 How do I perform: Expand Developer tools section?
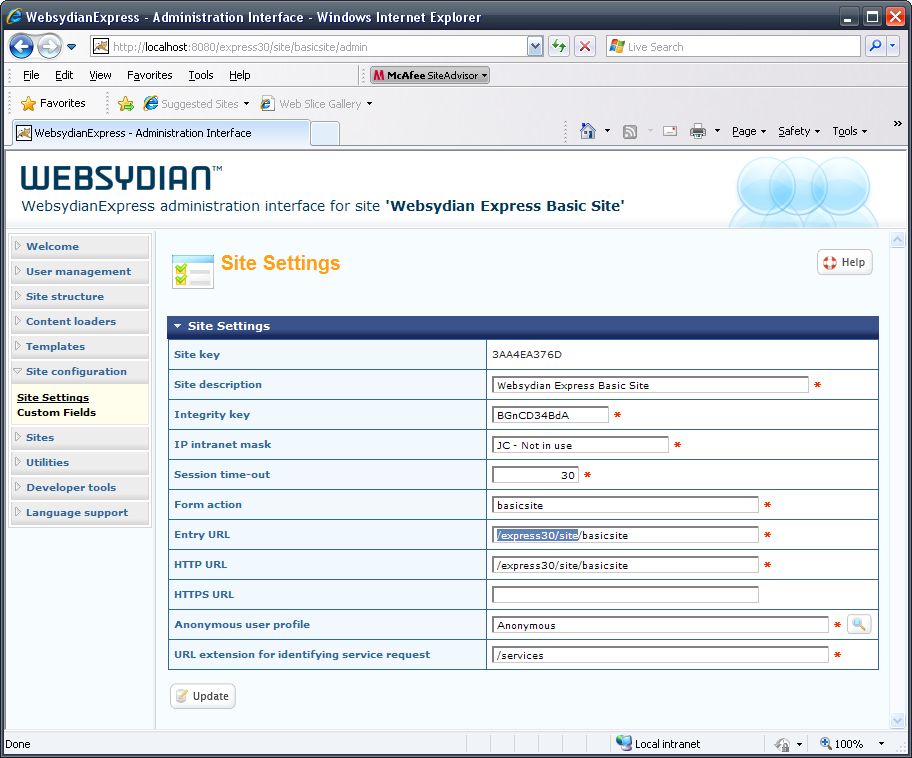(x=80, y=487)
